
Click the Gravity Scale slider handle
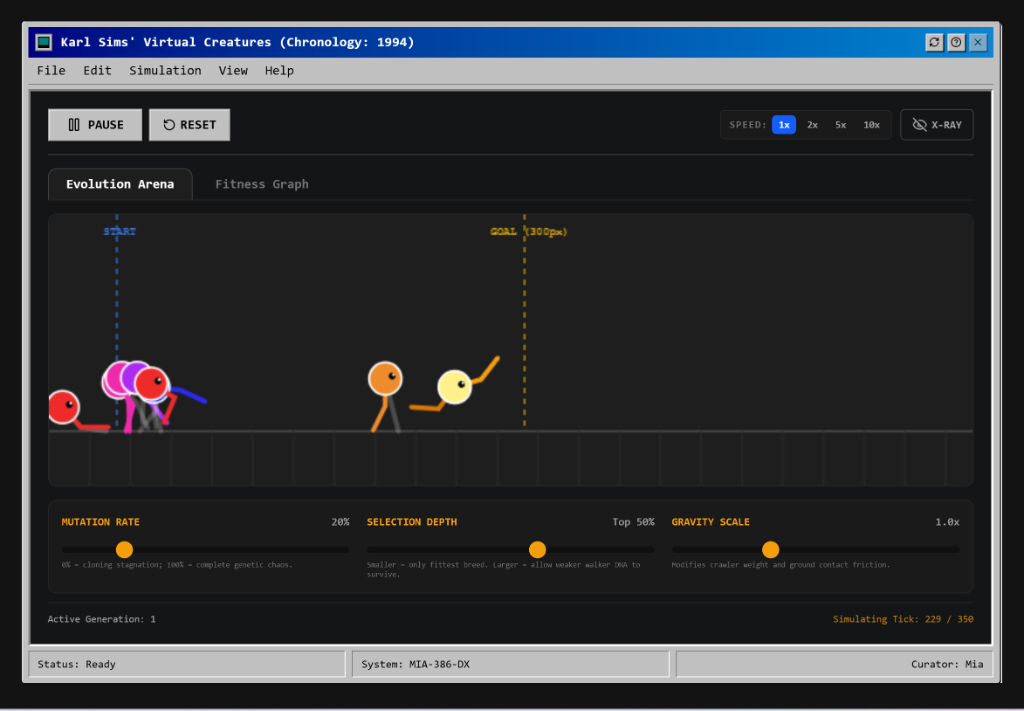pyautogui.click(x=771, y=550)
